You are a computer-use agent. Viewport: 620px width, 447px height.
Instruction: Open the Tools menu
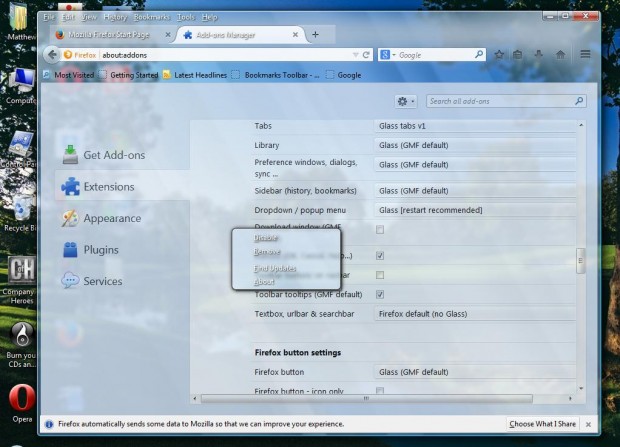click(185, 17)
